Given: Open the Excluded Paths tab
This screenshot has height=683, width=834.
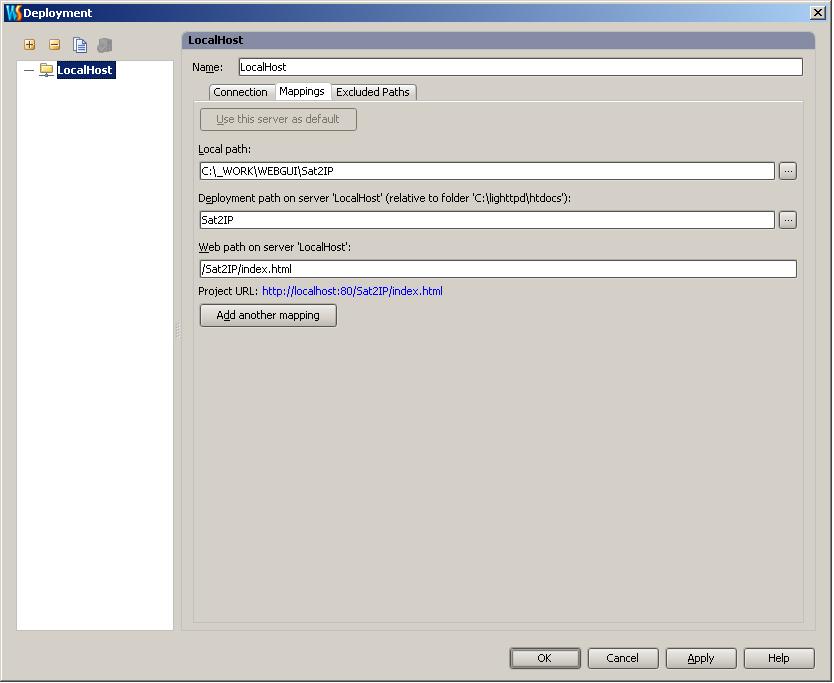Looking at the screenshot, I should click(372, 92).
